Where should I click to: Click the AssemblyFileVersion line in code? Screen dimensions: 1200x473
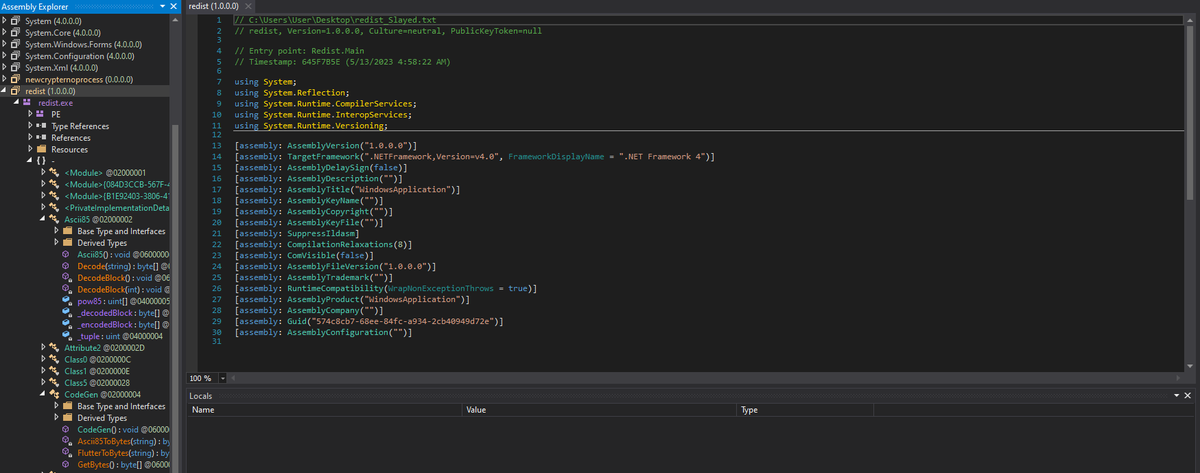336,265
